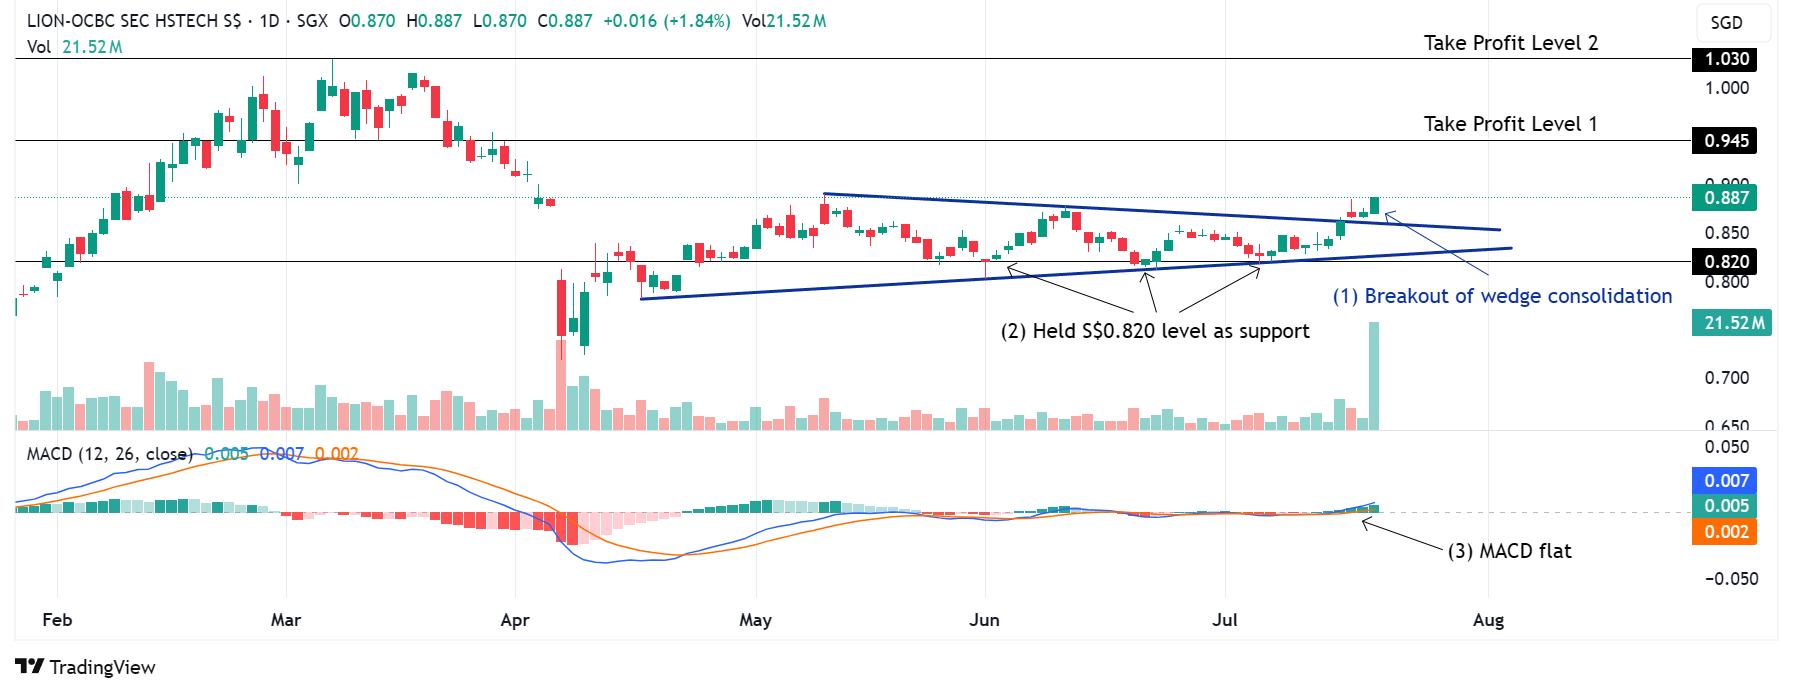Click the tall latest volume bar
Screen dimensions: 1793x693
click(x=1374, y=376)
